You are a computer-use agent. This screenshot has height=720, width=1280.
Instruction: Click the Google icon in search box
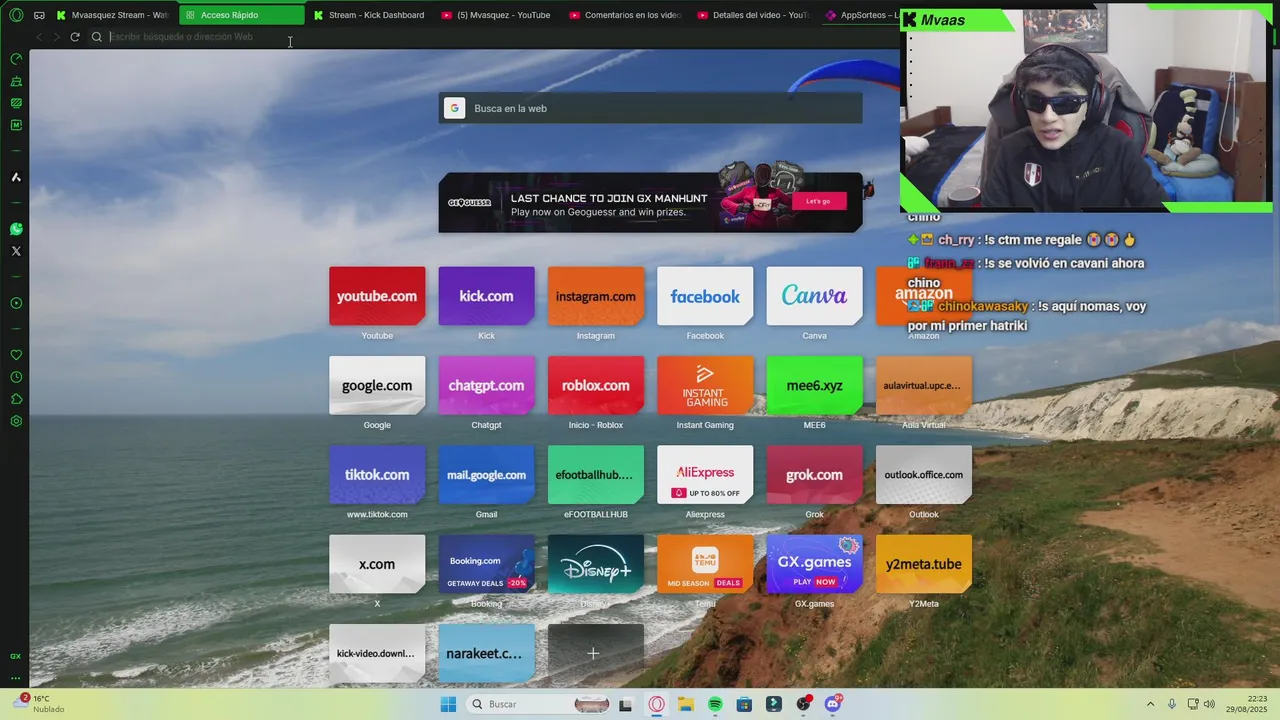pyautogui.click(x=454, y=108)
